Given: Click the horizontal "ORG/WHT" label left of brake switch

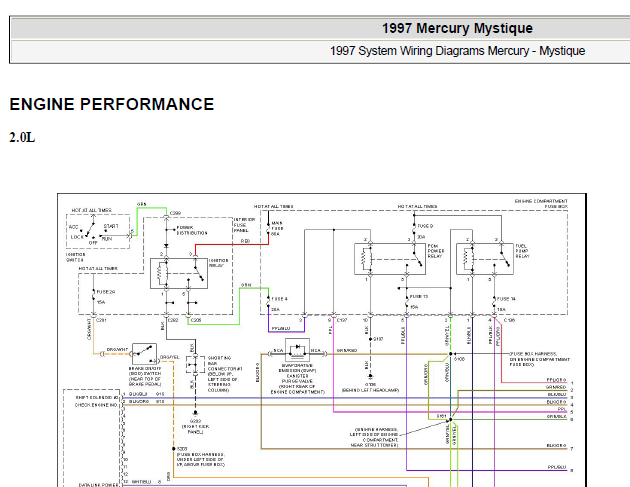Looking at the screenshot, I should [117, 350].
